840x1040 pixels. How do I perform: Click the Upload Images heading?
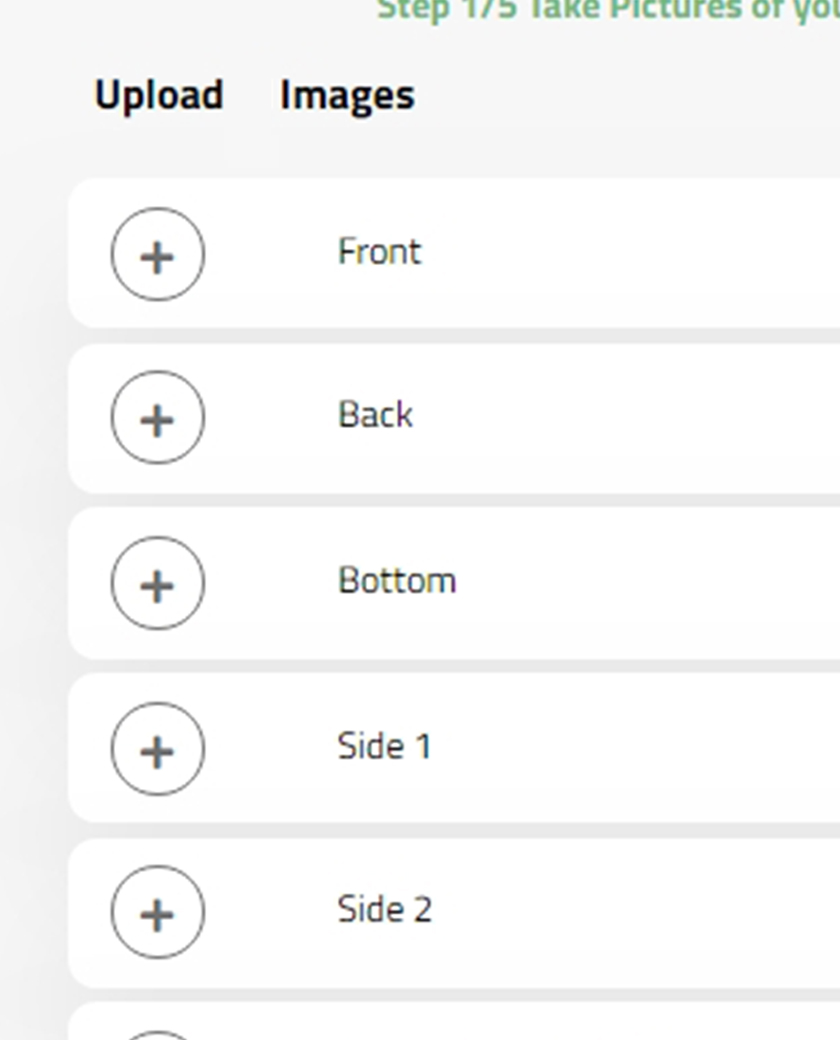pos(253,95)
